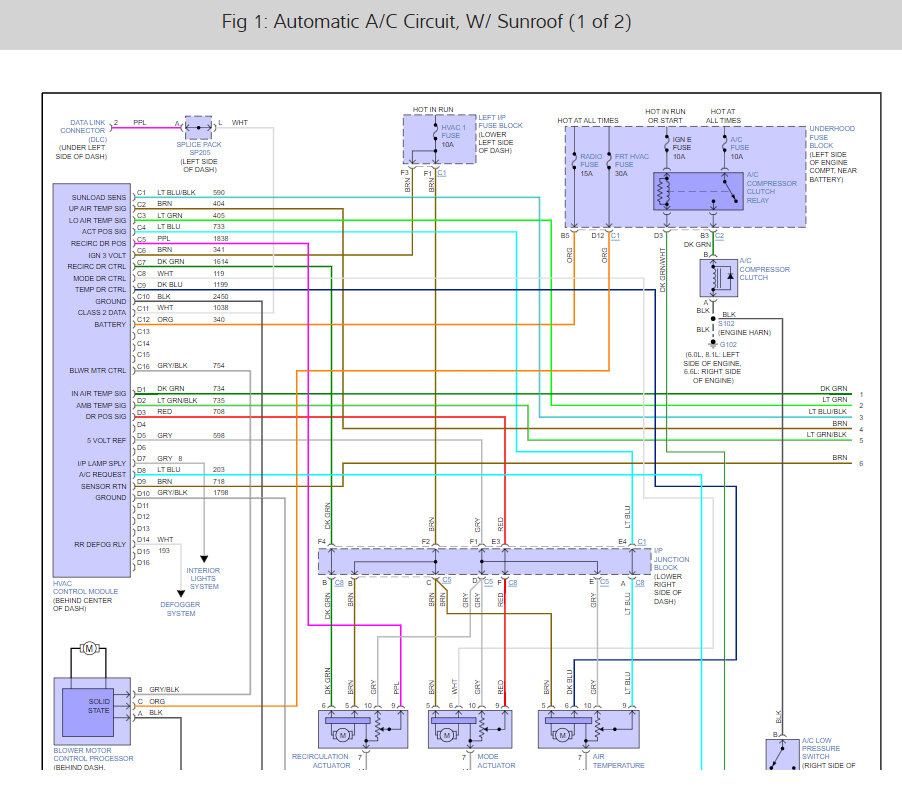Viewport: 902px width, 799px height.
Task: Click the FRT HVAC fuse 30A symbol
Action: point(609,162)
